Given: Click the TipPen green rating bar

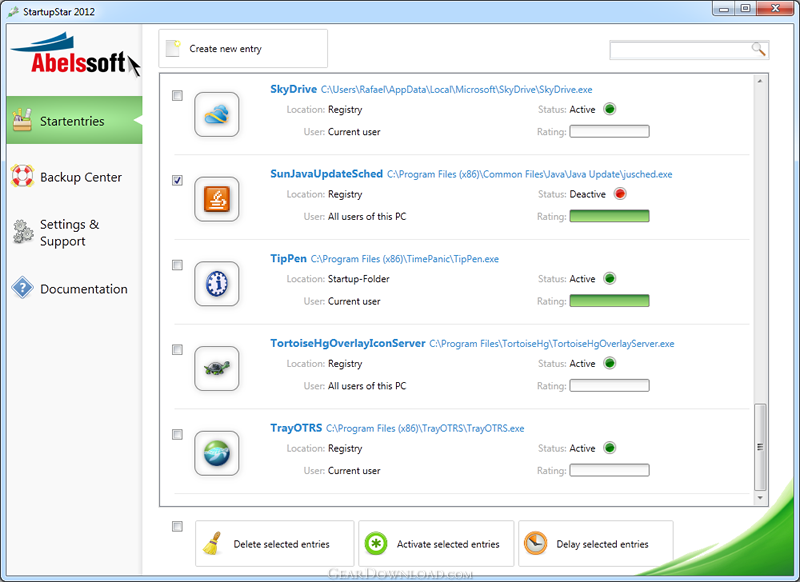Looking at the screenshot, I should click(609, 301).
